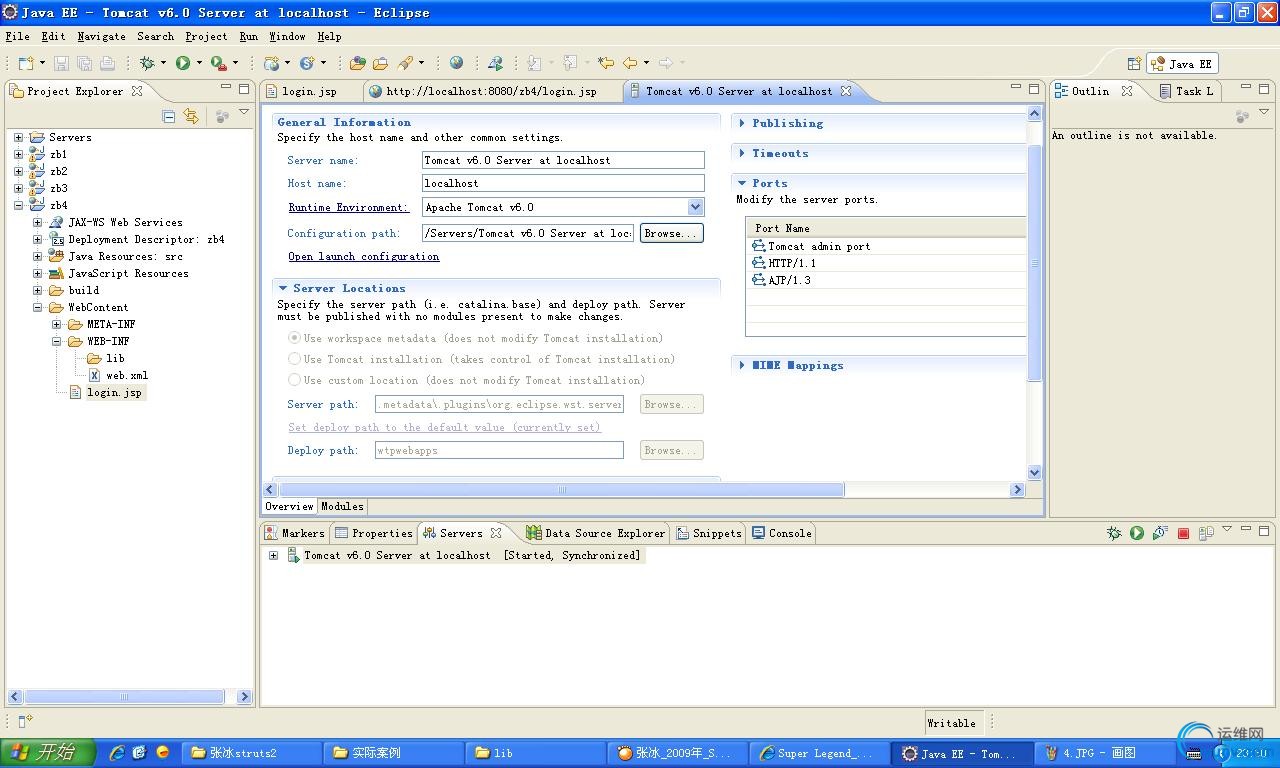Click green Start the server icon in Servers view

[x=1137, y=533]
